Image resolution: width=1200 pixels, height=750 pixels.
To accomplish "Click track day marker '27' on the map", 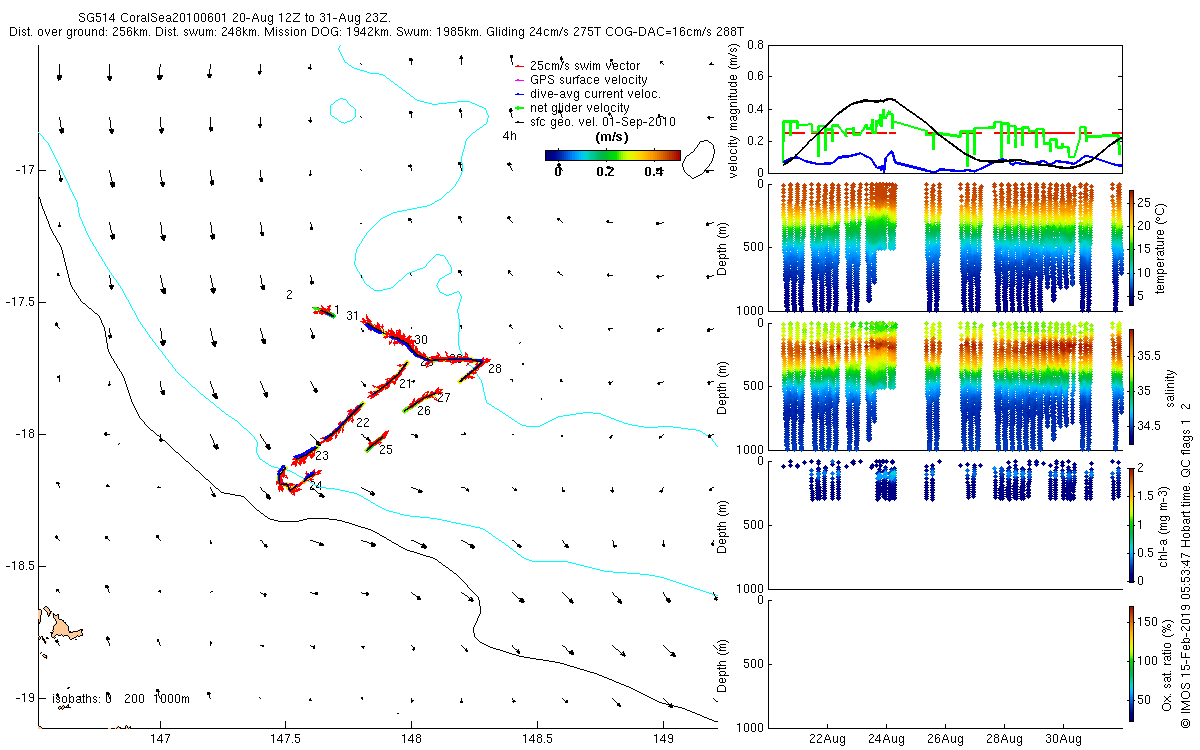I will [444, 398].
